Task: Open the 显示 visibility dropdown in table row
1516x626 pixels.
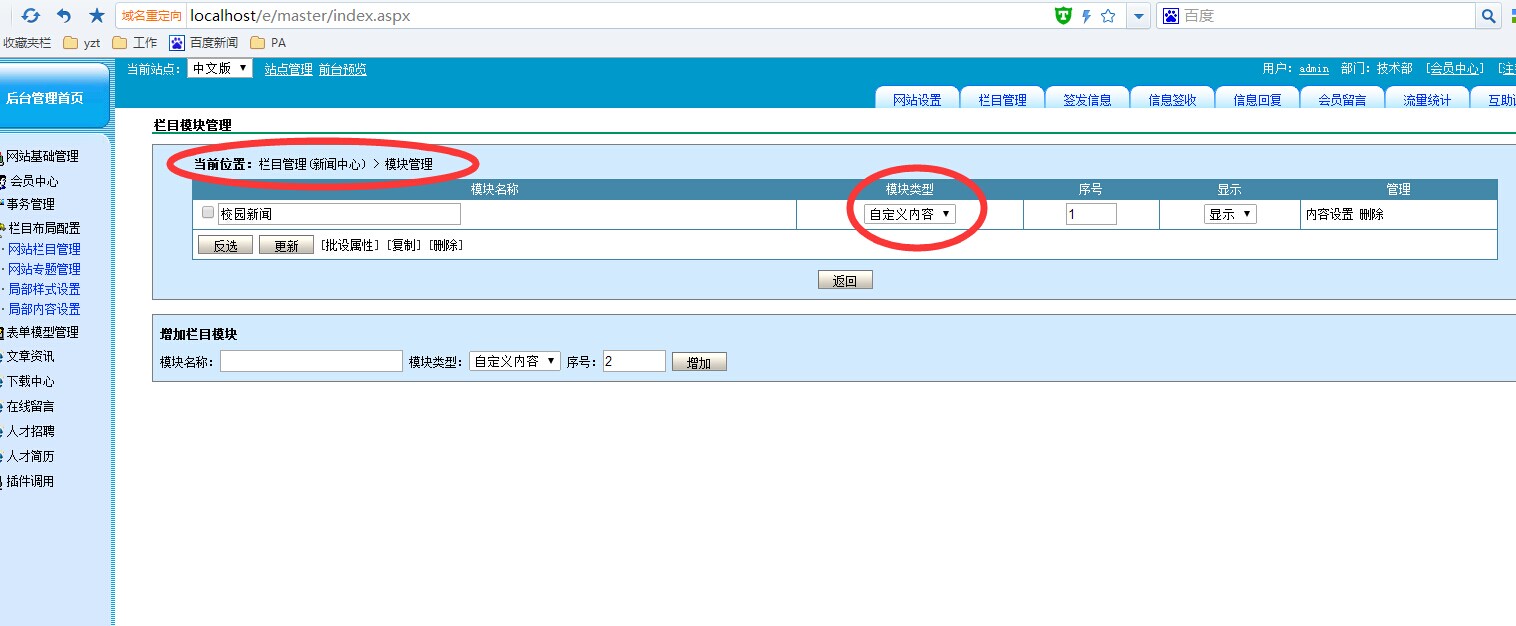Action: pos(1230,214)
